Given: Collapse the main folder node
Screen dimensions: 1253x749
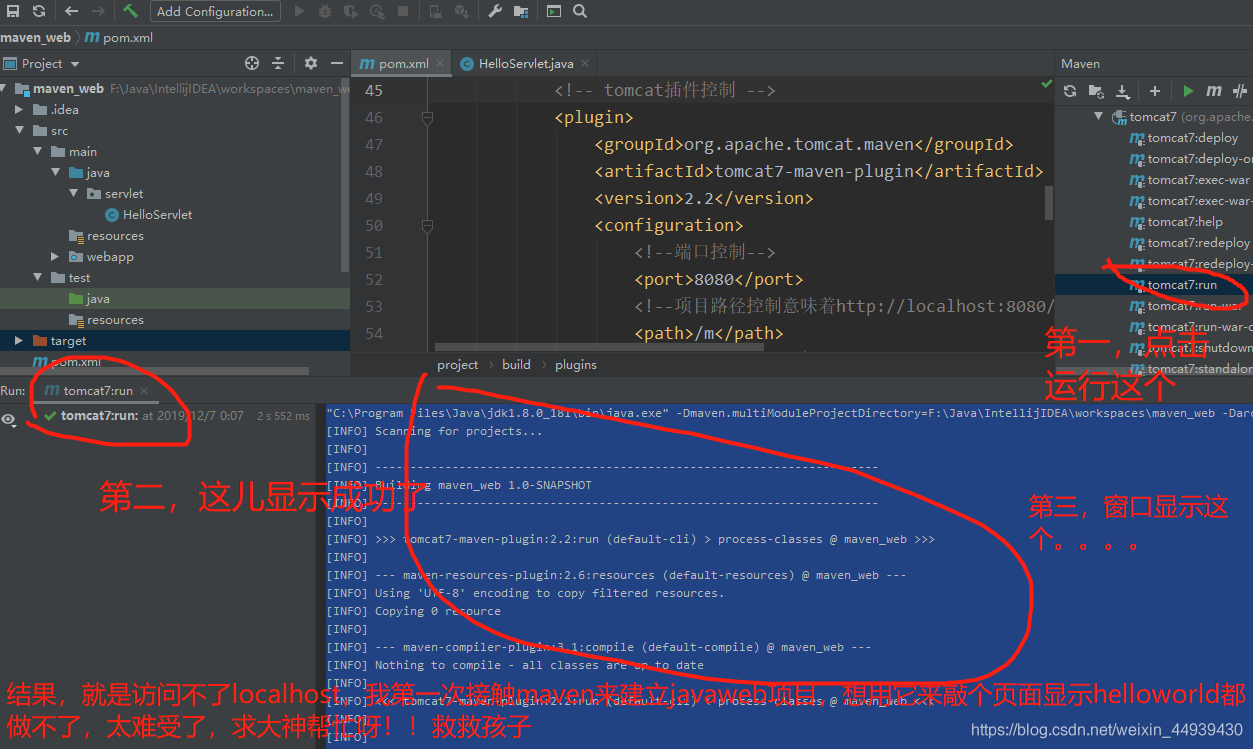Looking at the screenshot, I should tap(38, 152).
